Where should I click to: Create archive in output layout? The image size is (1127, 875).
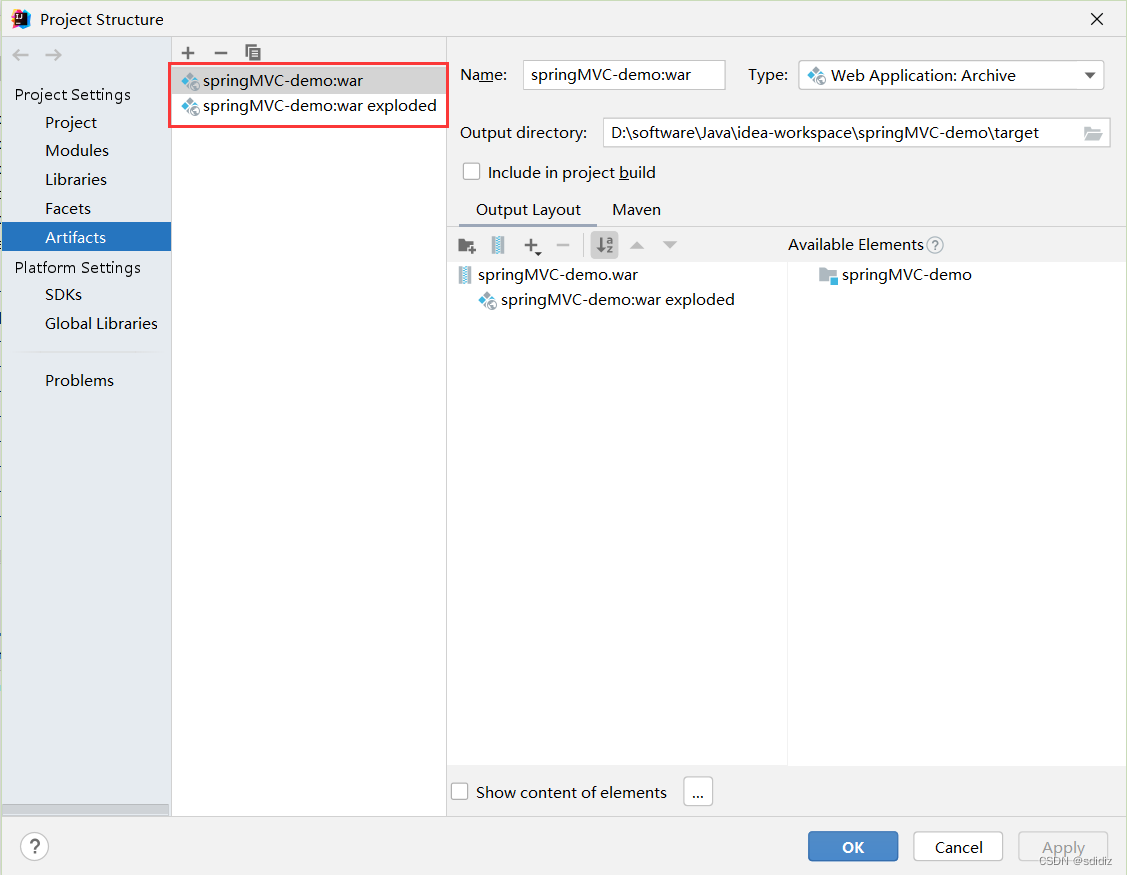tap(497, 245)
